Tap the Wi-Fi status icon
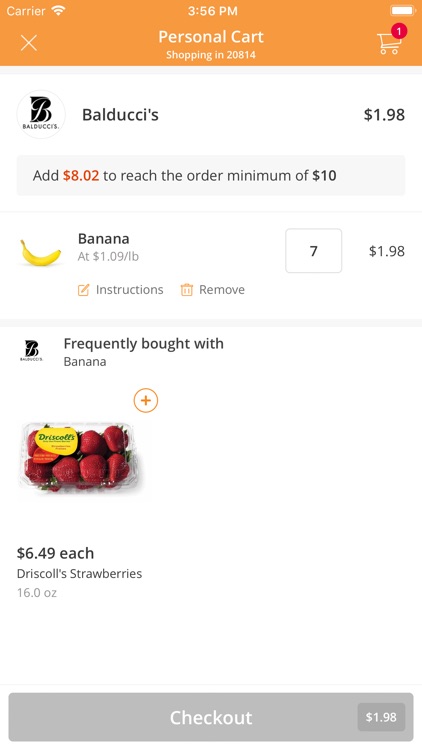 click(x=59, y=11)
